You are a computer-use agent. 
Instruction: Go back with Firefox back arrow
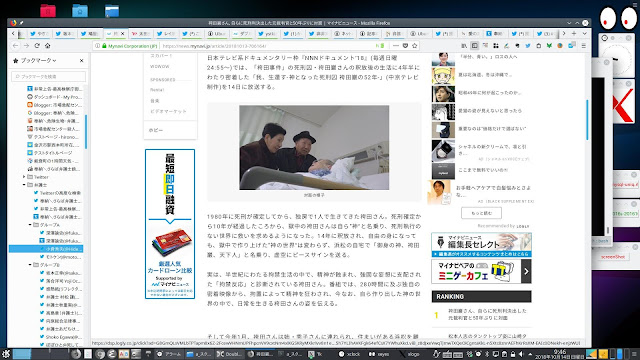tap(16, 46)
